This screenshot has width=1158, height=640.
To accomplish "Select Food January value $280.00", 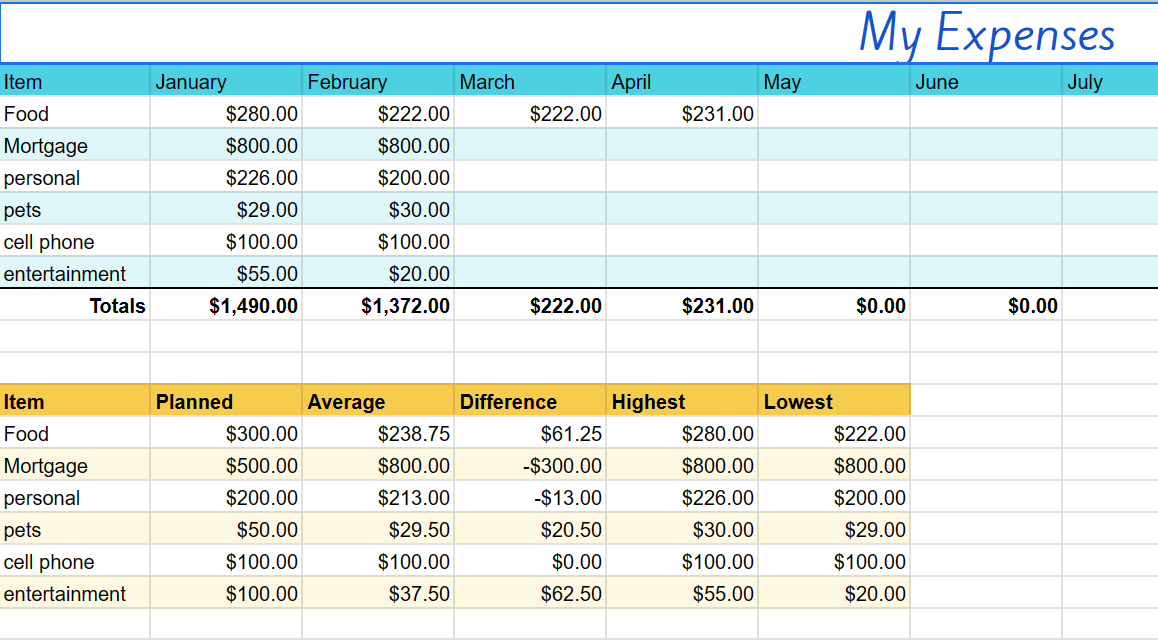I will click(226, 113).
